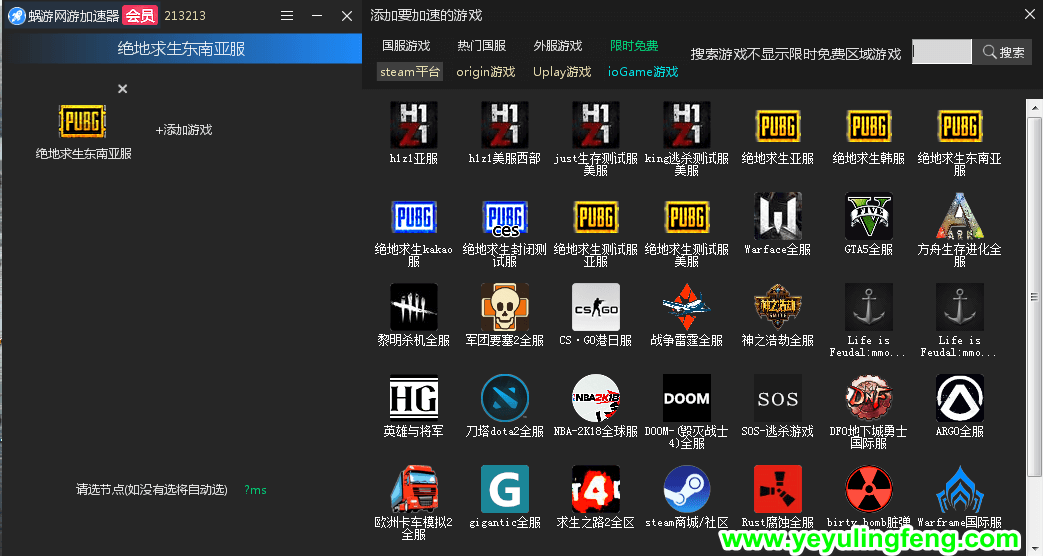
Task: Pick 英雄与将军 HG icon
Action: [x=414, y=398]
